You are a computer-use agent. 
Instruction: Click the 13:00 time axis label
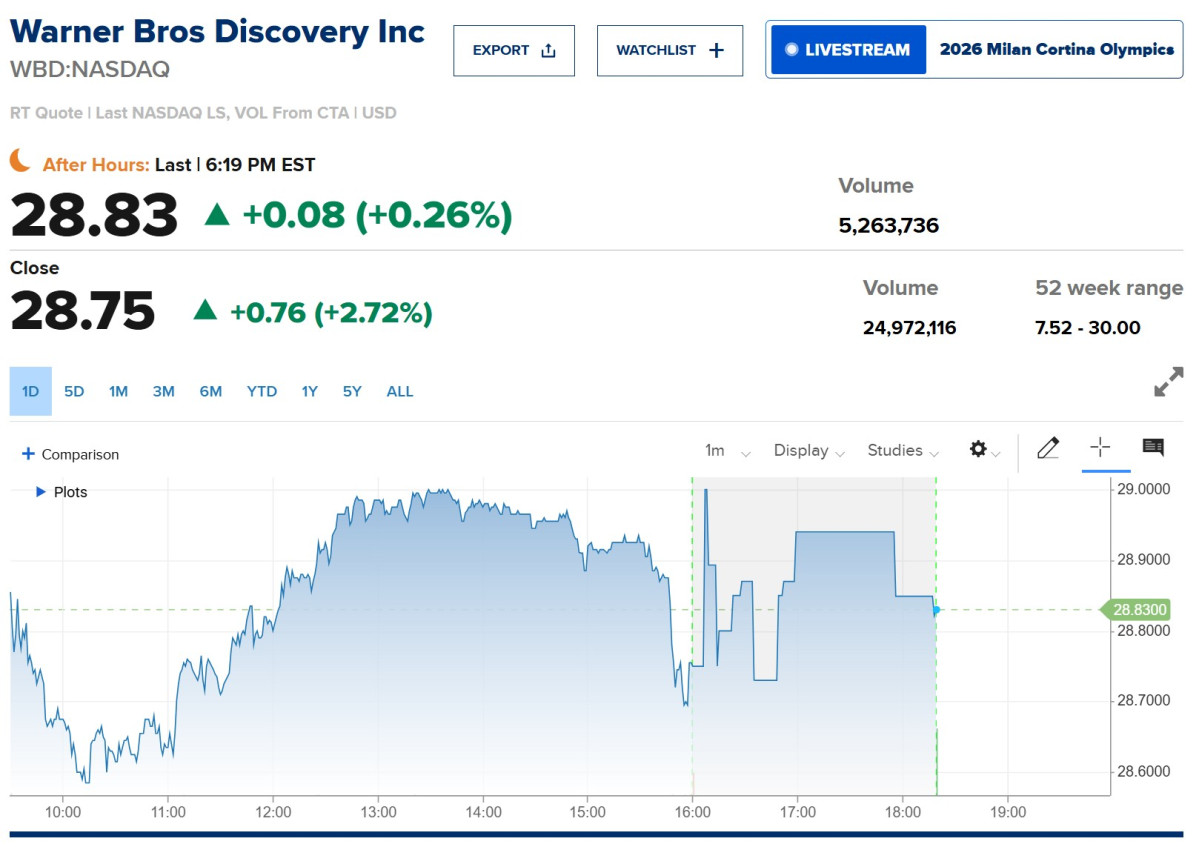tap(378, 812)
